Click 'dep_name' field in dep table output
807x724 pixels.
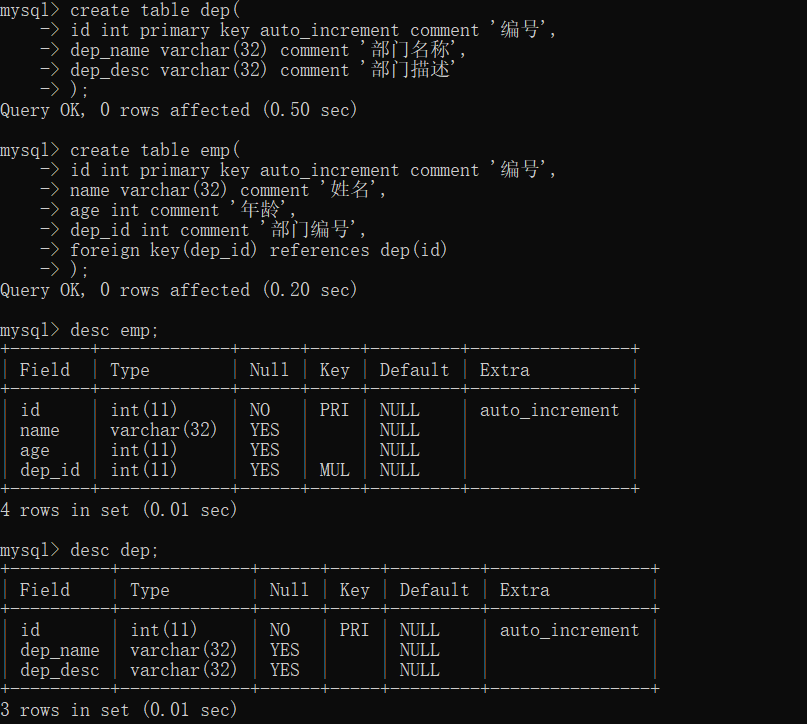pos(59,650)
